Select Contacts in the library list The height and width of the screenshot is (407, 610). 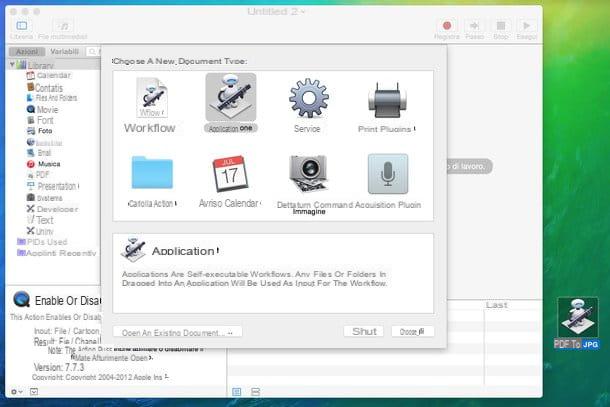pos(45,88)
